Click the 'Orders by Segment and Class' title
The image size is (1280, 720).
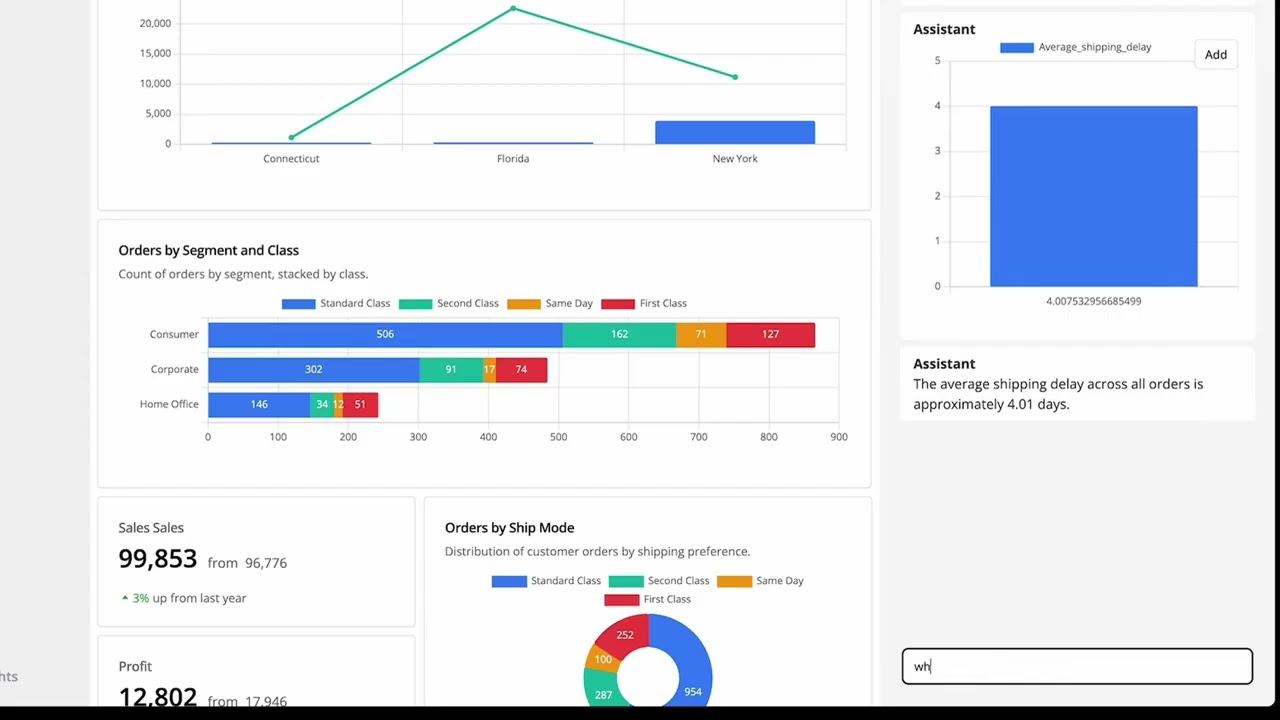pos(209,250)
